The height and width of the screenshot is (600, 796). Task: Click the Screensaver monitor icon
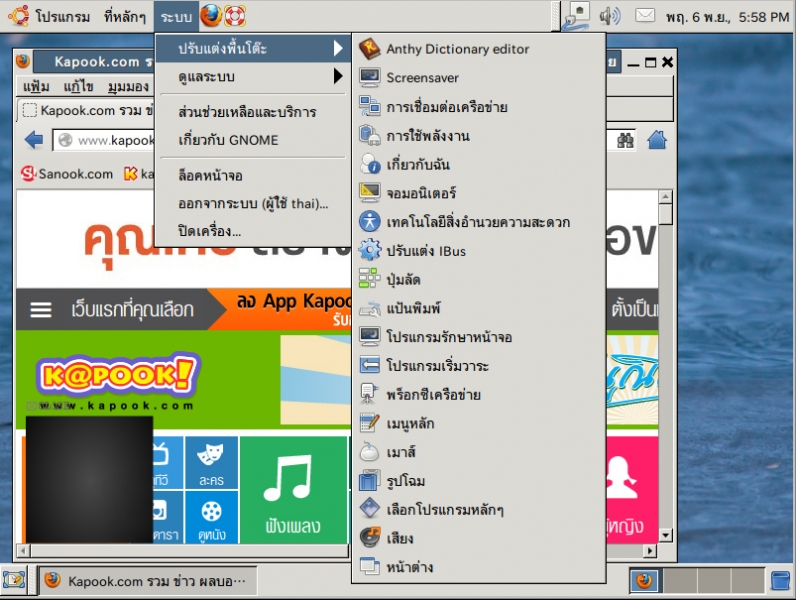pos(370,77)
